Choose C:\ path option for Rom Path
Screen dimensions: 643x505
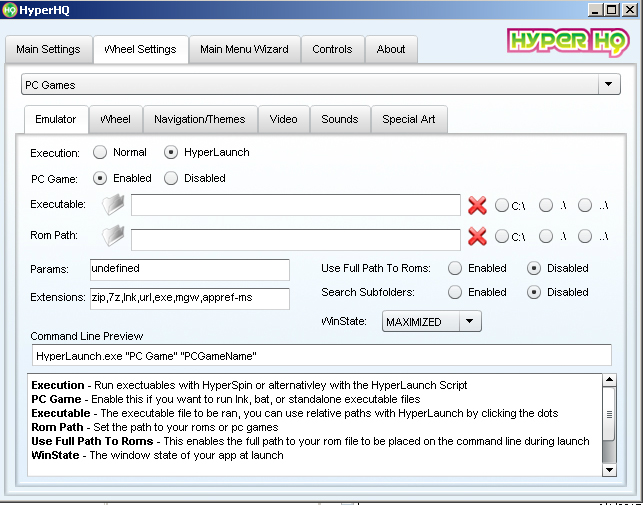coord(502,236)
